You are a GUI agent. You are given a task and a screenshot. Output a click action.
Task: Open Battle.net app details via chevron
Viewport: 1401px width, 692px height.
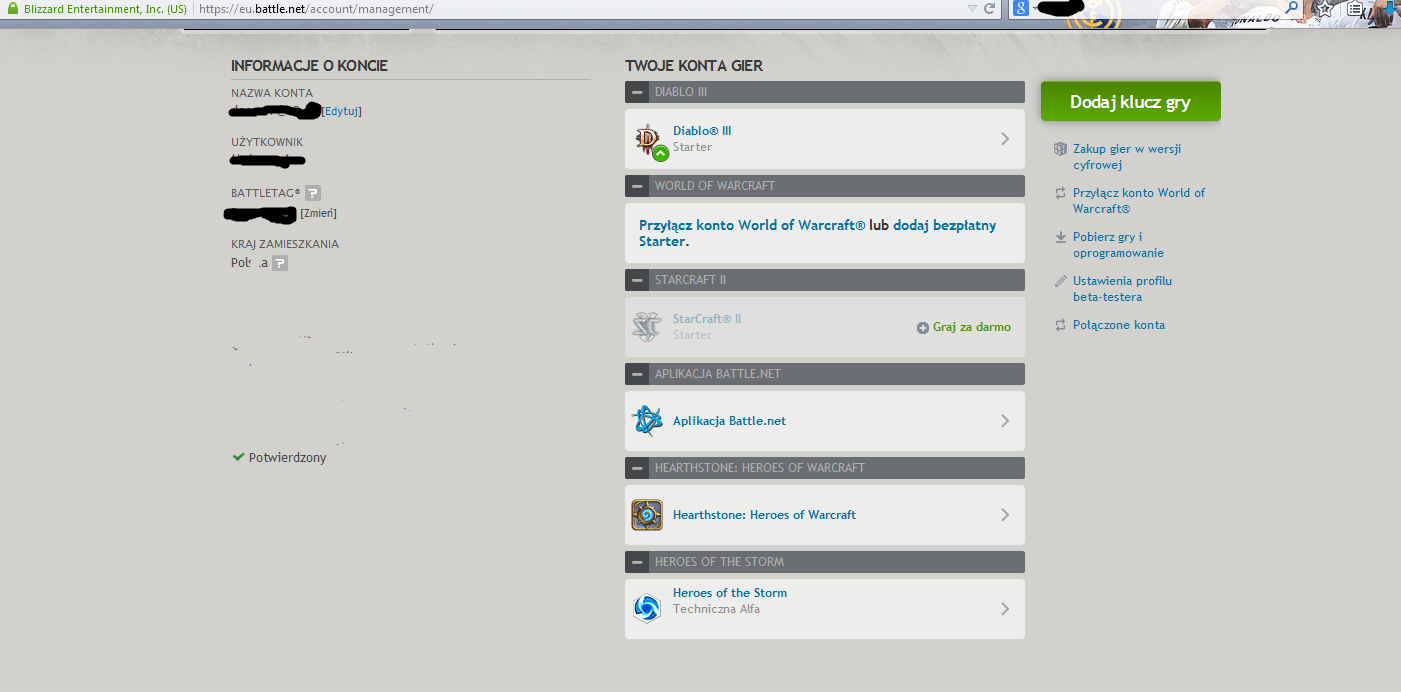point(1005,421)
